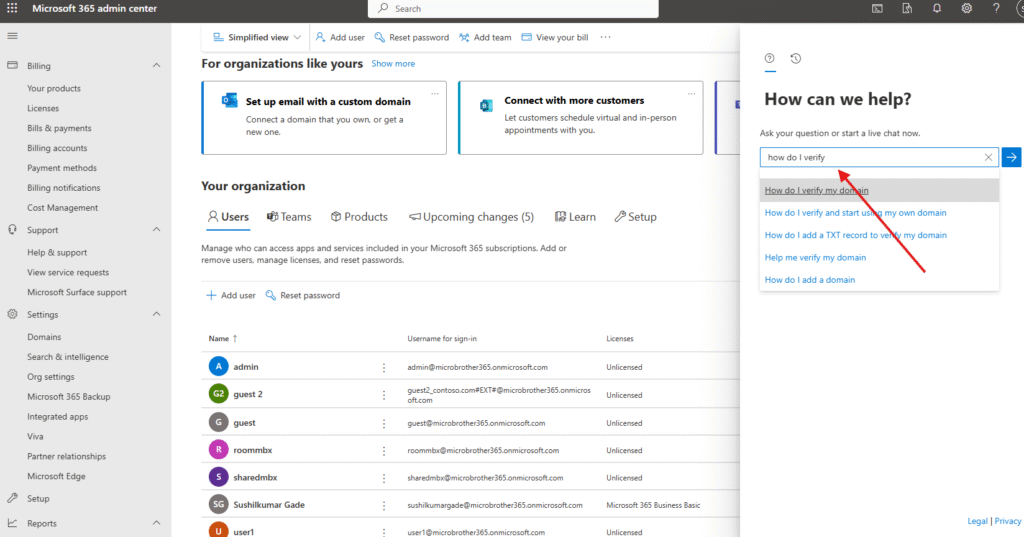Click View your bill in toolbar
The width and height of the screenshot is (1024, 537).
pos(554,37)
